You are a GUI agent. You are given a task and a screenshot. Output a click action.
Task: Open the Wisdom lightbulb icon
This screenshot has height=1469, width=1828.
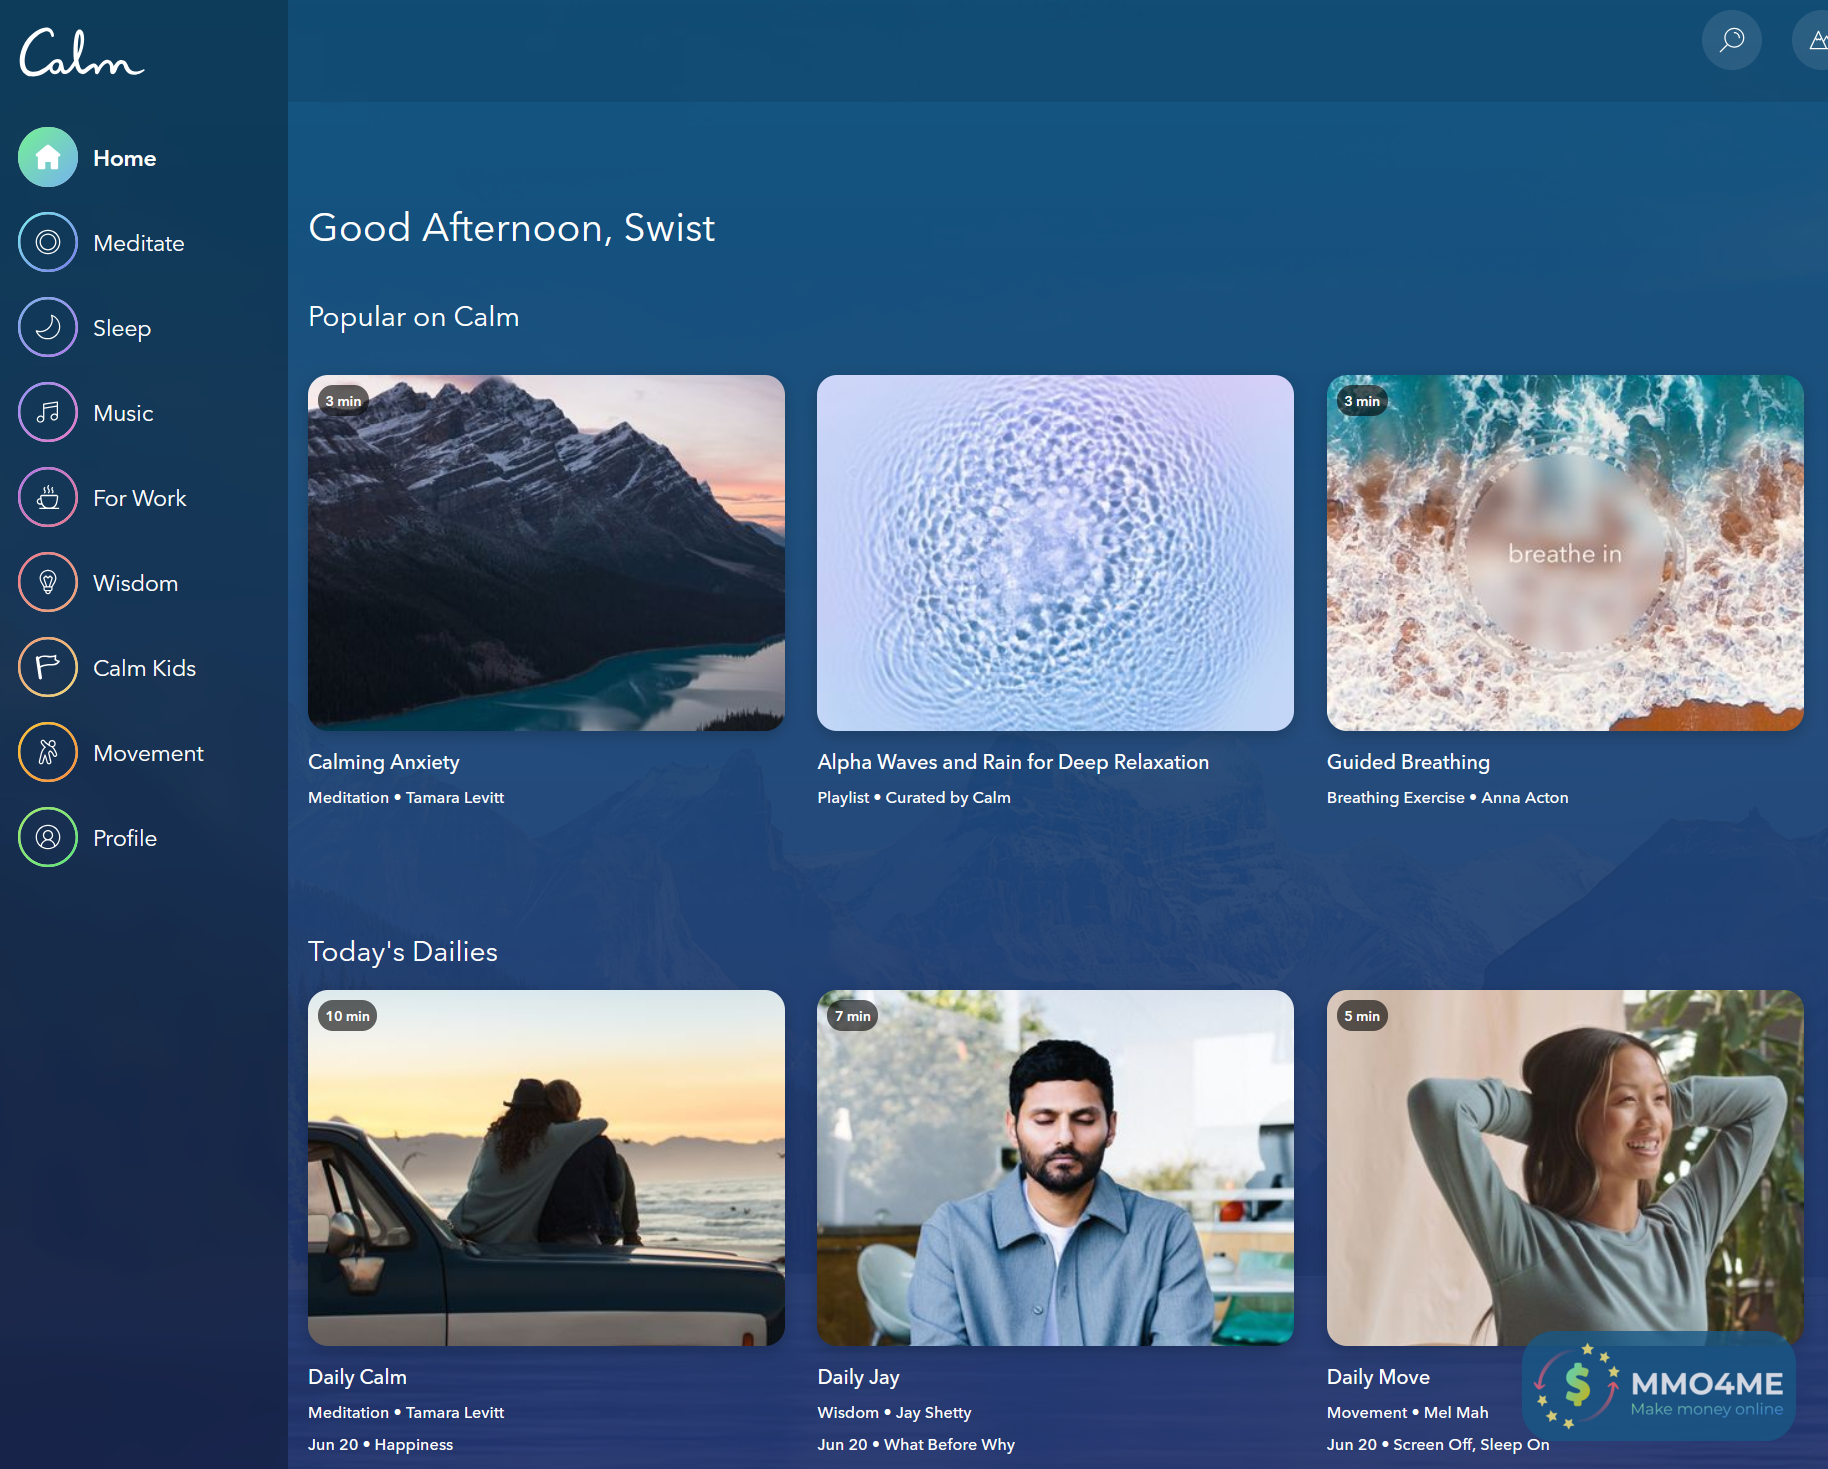pos(48,582)
